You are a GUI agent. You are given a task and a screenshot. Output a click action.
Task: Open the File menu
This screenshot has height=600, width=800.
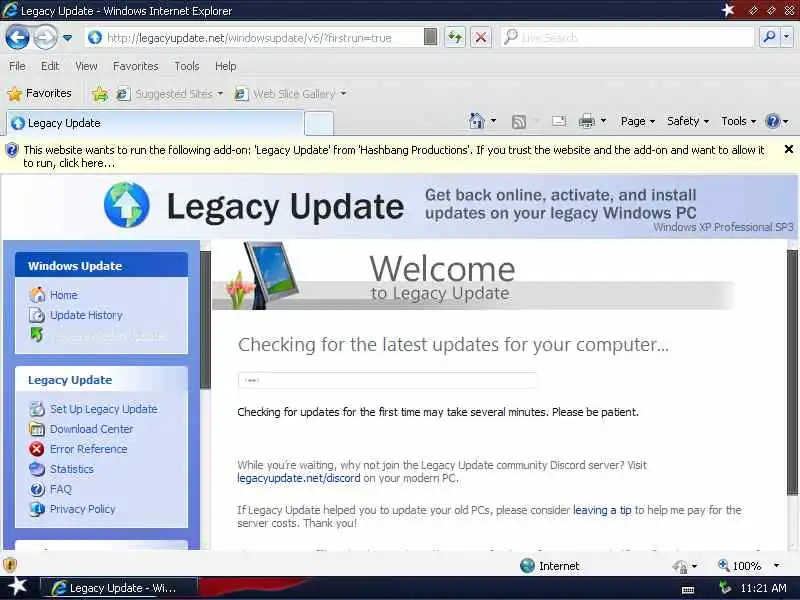click(17, 66)
